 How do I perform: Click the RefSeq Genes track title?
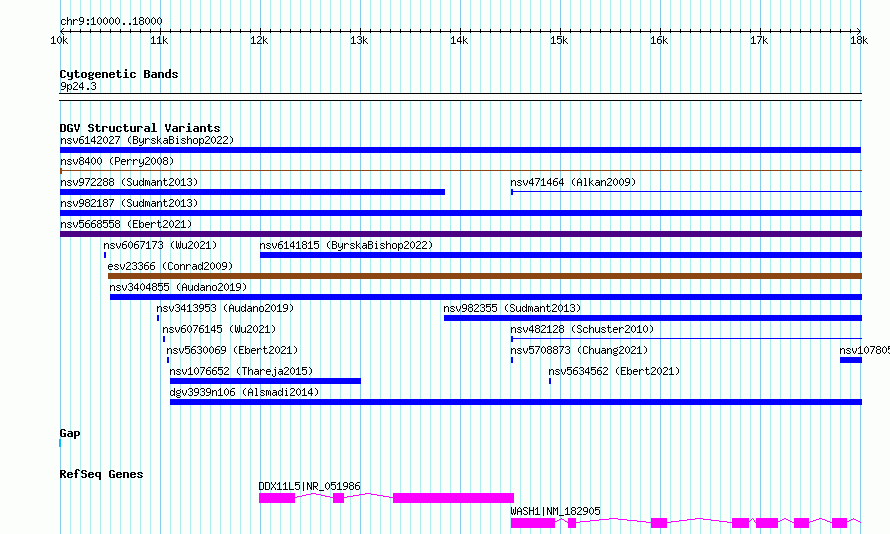[x=101, y=474]
